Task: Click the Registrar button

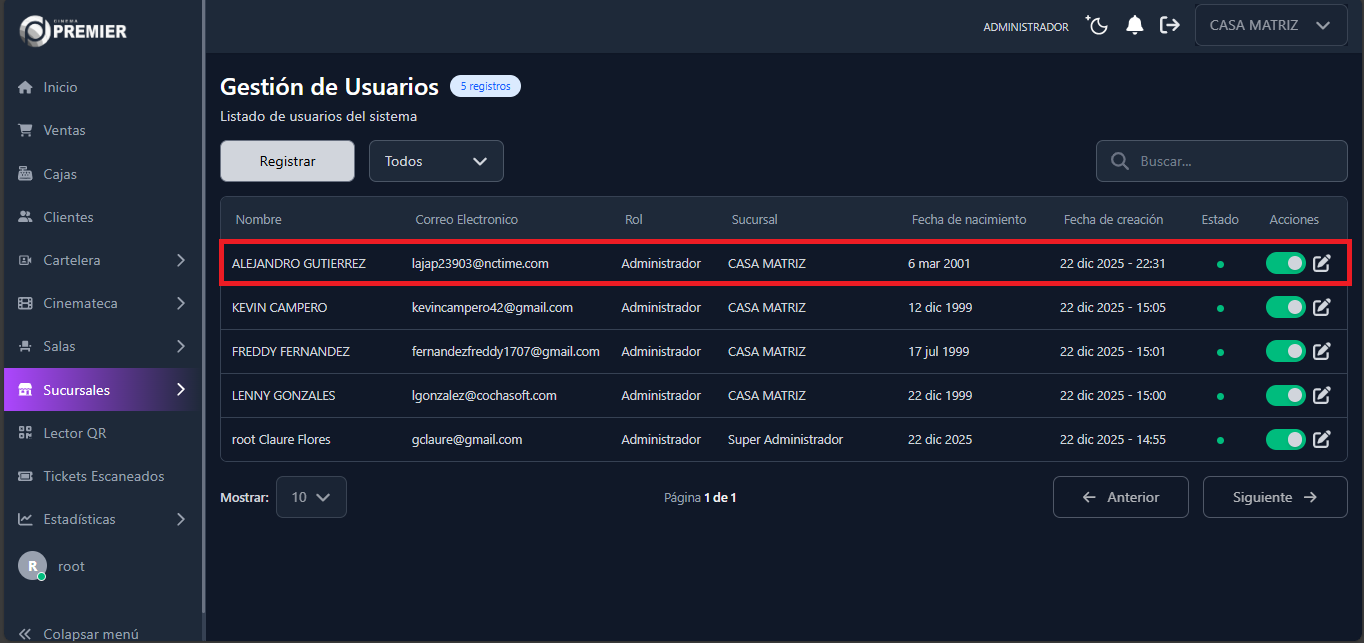Action: (x=287, y=161)
